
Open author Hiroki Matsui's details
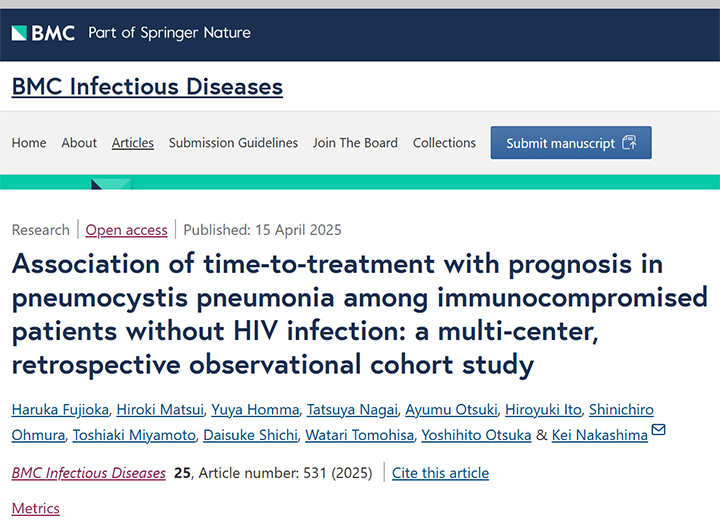[160, 409]
